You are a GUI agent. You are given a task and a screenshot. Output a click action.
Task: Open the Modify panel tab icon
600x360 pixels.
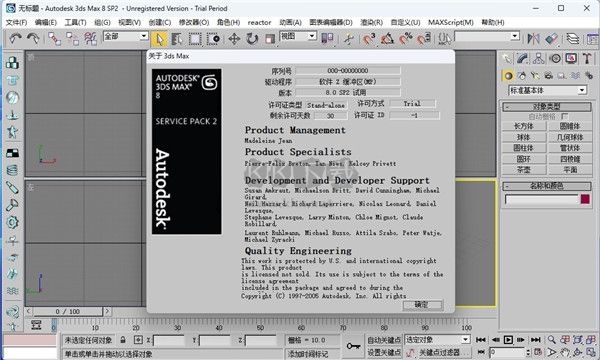click(523, 59)
